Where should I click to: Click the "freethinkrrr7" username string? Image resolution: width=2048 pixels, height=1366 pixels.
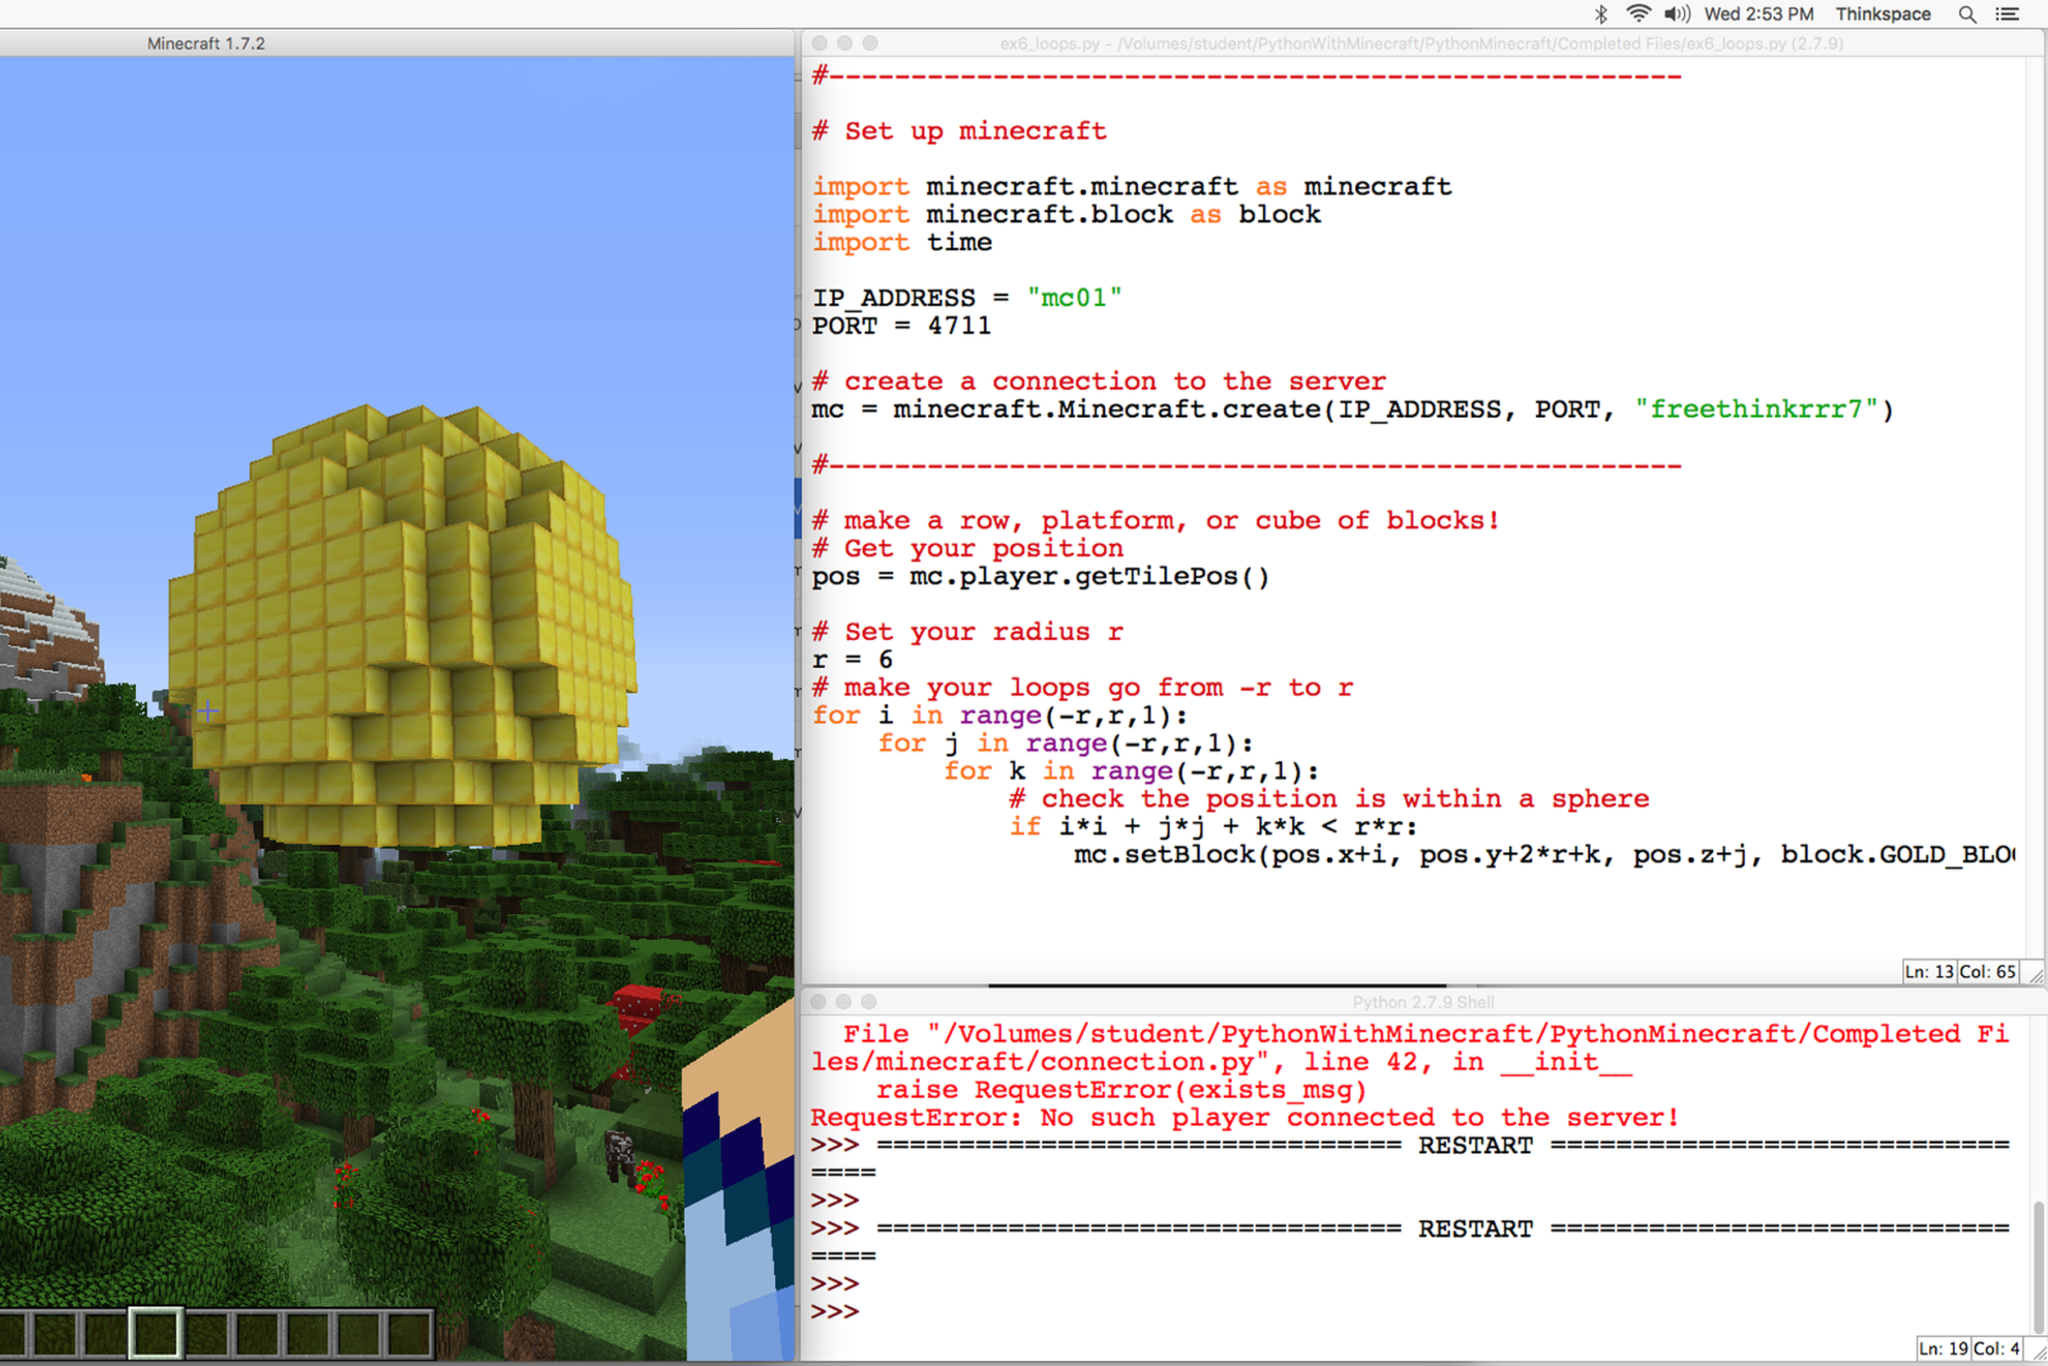(x=1757, y=410)
